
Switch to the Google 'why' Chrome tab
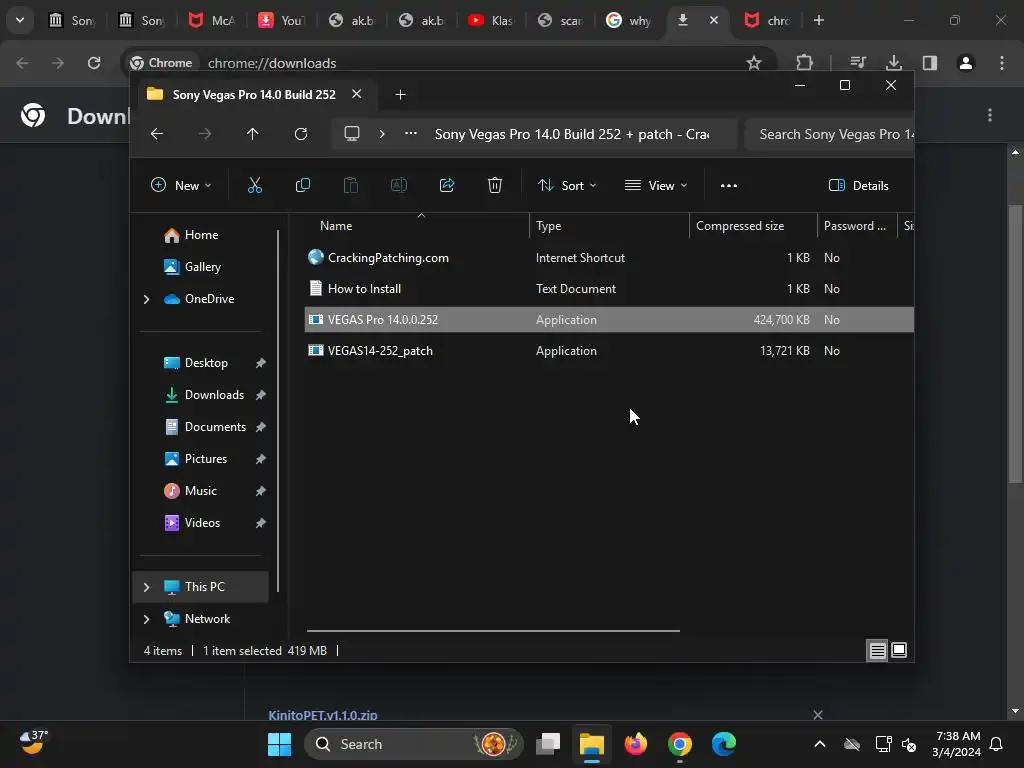point(630,21)
